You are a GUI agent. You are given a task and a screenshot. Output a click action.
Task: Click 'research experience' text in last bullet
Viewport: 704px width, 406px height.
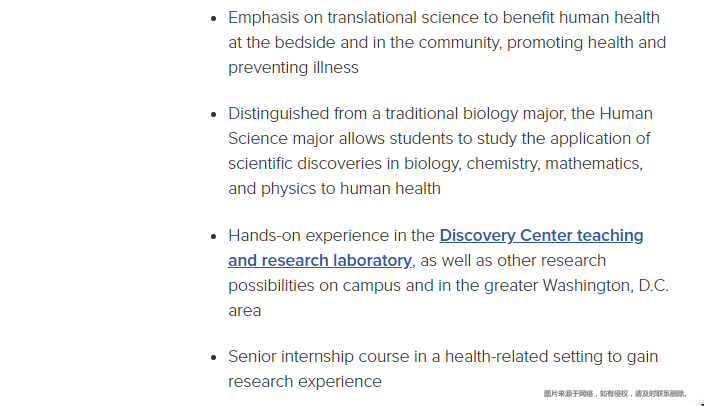[x=305, y=382]
